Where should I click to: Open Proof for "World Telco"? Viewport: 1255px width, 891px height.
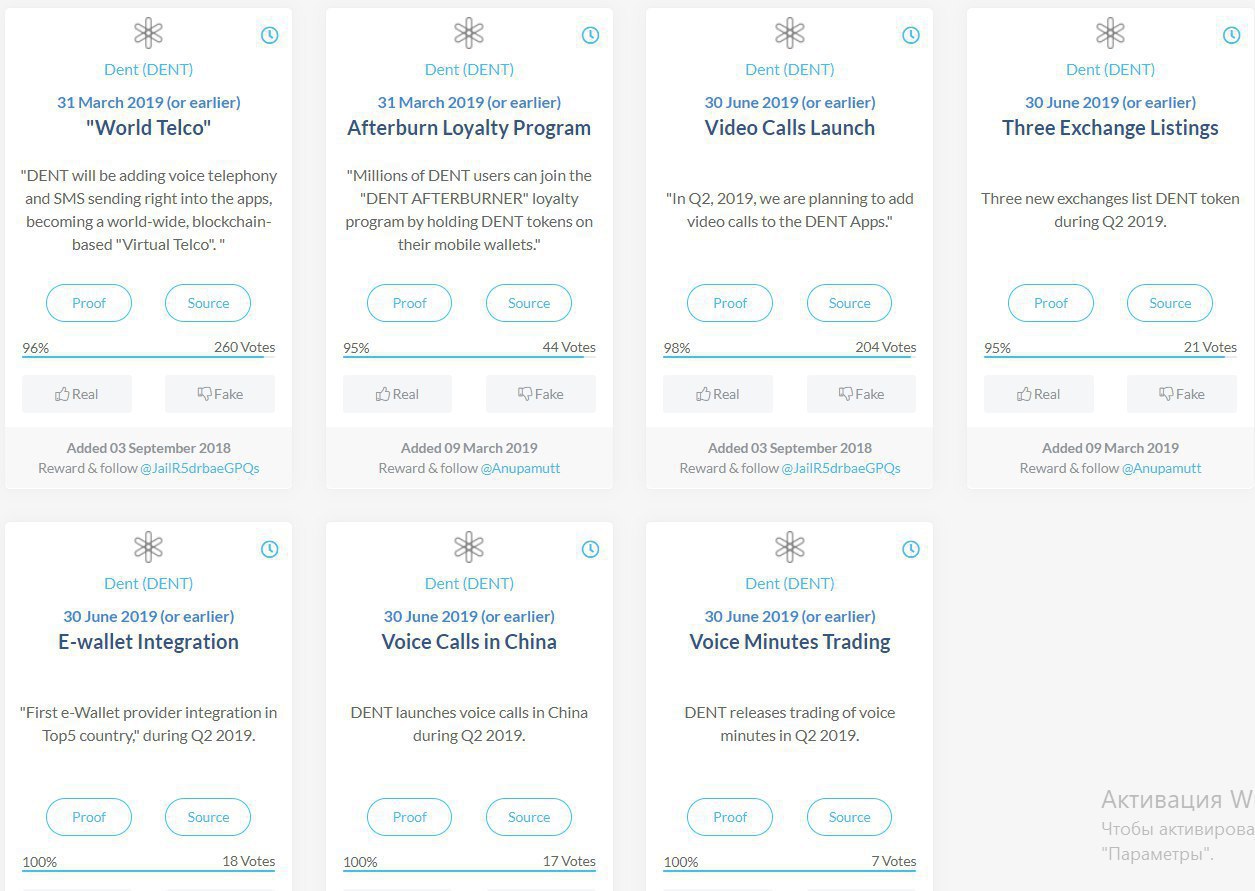point(89,303)
